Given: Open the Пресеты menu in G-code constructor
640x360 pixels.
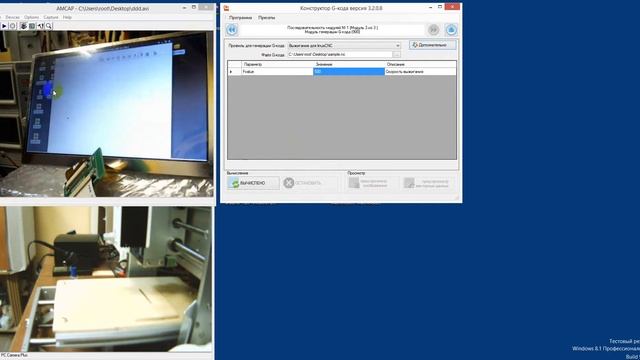Looking at the screenshot, I should (x=267, y=18).
